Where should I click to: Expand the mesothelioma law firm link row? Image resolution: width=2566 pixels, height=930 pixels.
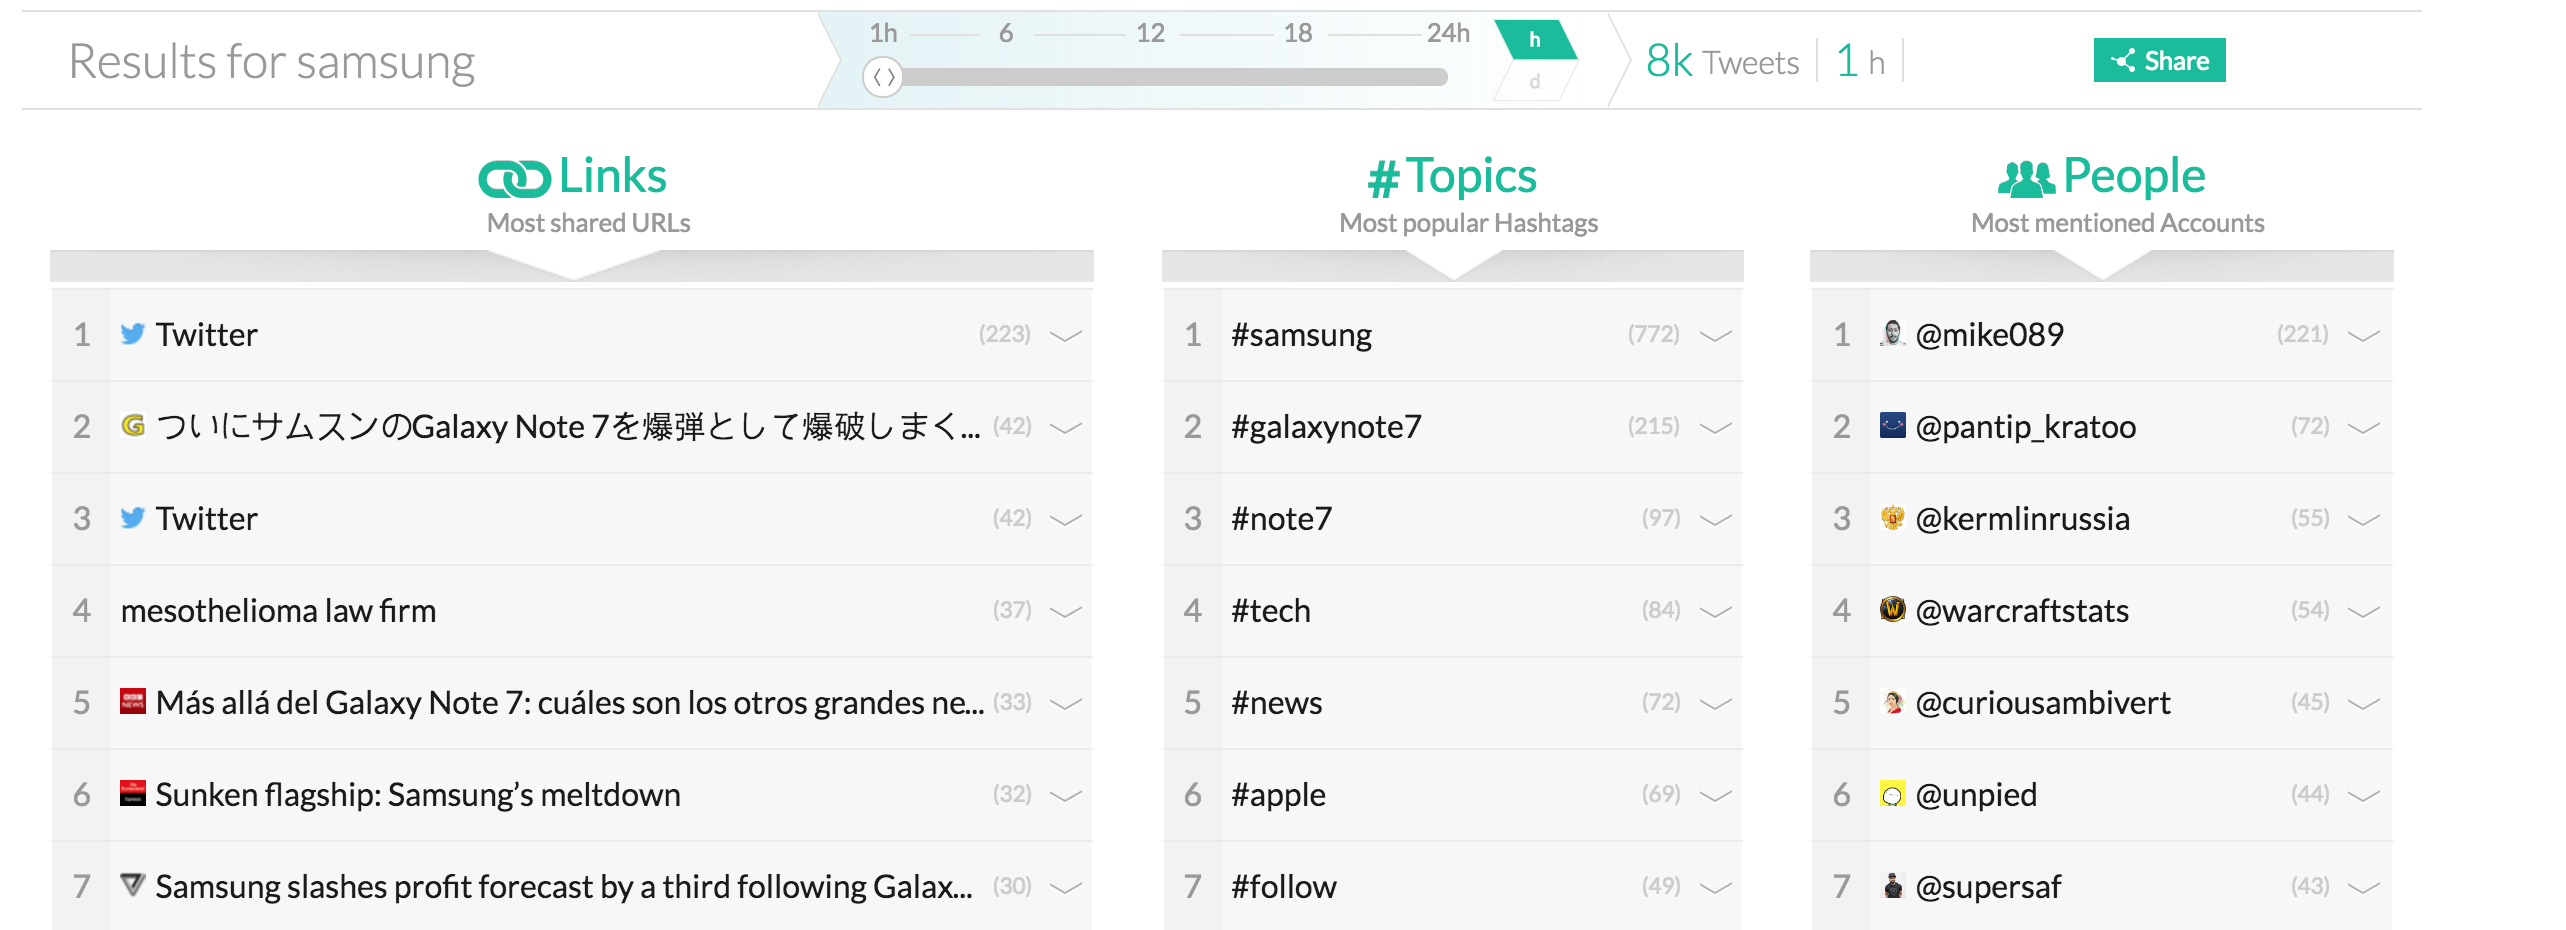[1066, 612]
